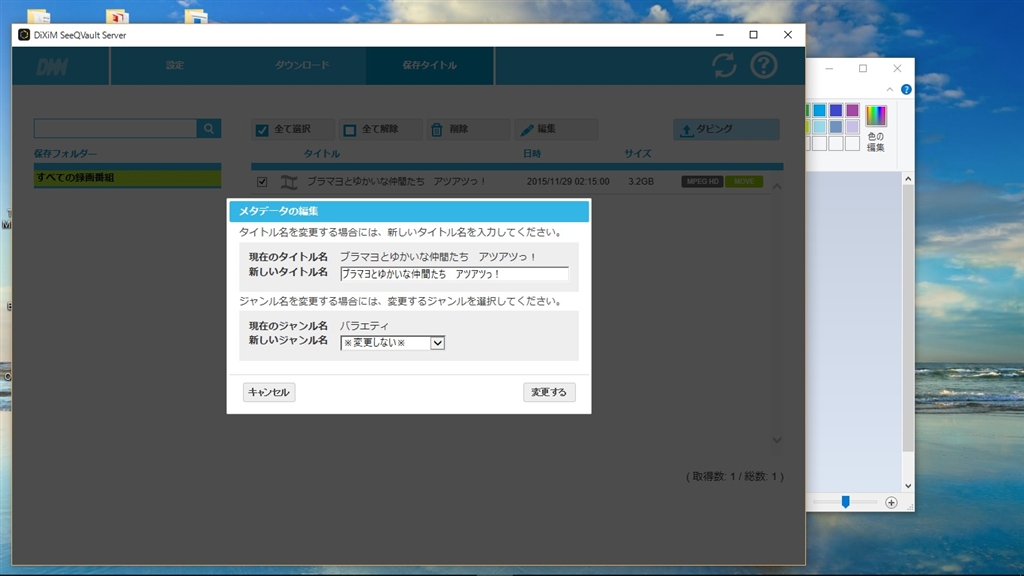
Task: Click the DiXiM logo in the header
Action: tap(52, 66)
